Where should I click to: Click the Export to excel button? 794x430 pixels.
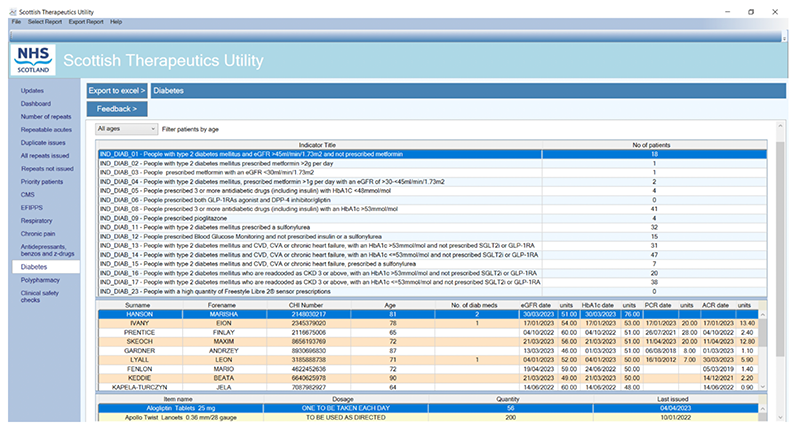coord(117,90)
